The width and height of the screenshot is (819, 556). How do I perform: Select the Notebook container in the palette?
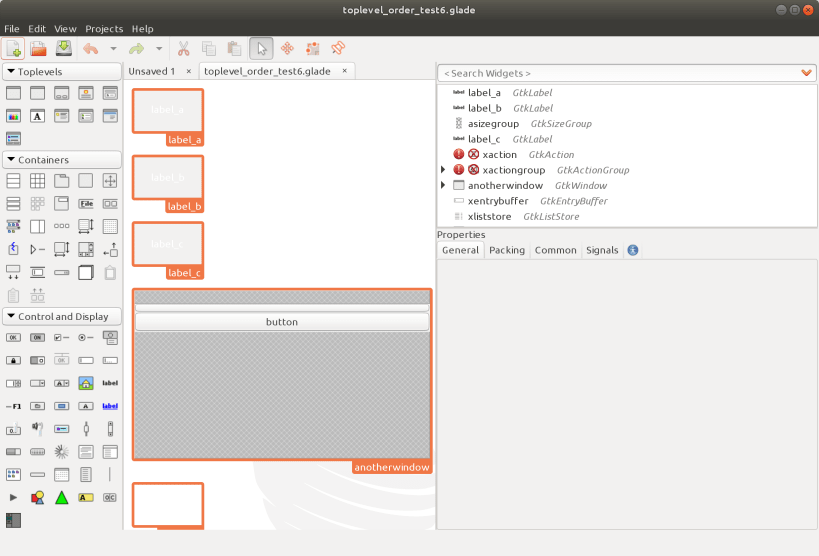[x=62, y=181]
